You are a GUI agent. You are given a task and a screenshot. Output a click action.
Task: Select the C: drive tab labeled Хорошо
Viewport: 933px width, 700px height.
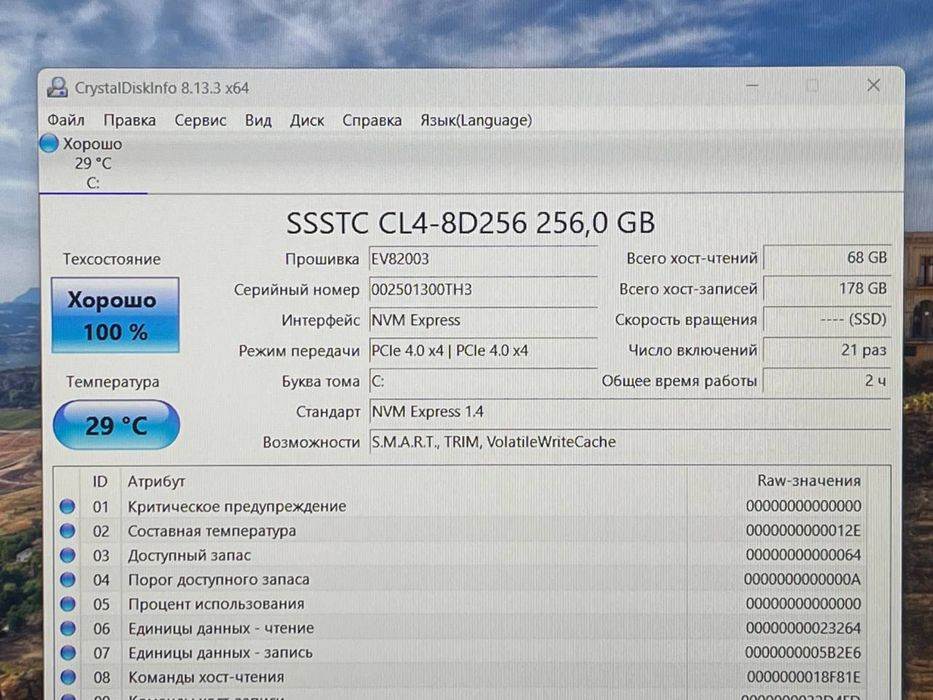[93, 162]
